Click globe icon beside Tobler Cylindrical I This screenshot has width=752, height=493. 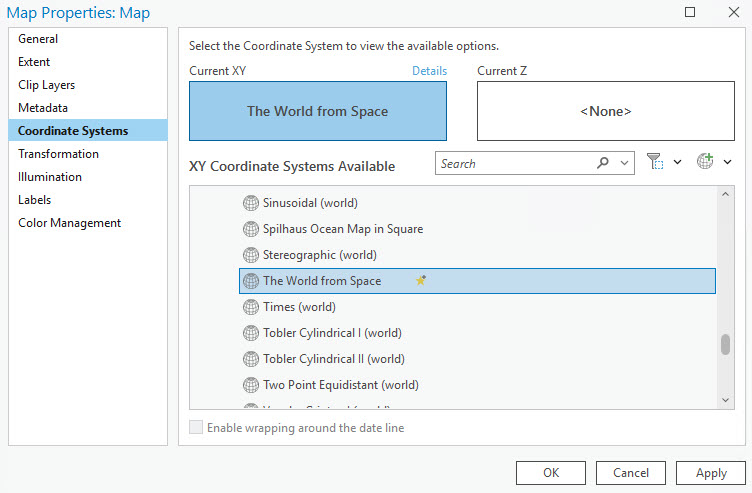click(250, 333)
